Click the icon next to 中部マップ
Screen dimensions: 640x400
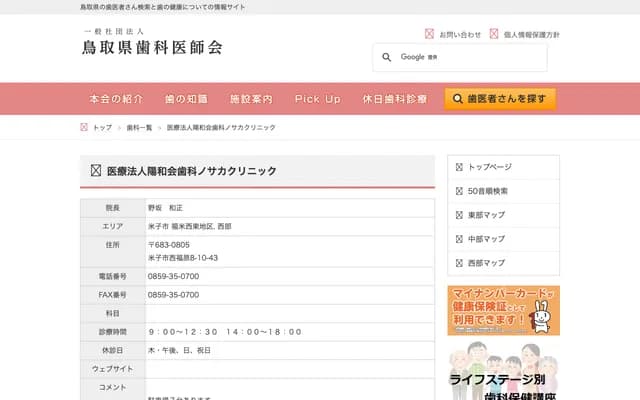[459, 239]
